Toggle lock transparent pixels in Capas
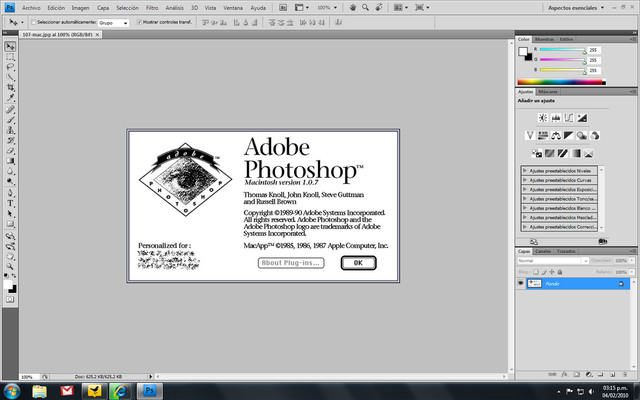640x400 pixels. 536,272
